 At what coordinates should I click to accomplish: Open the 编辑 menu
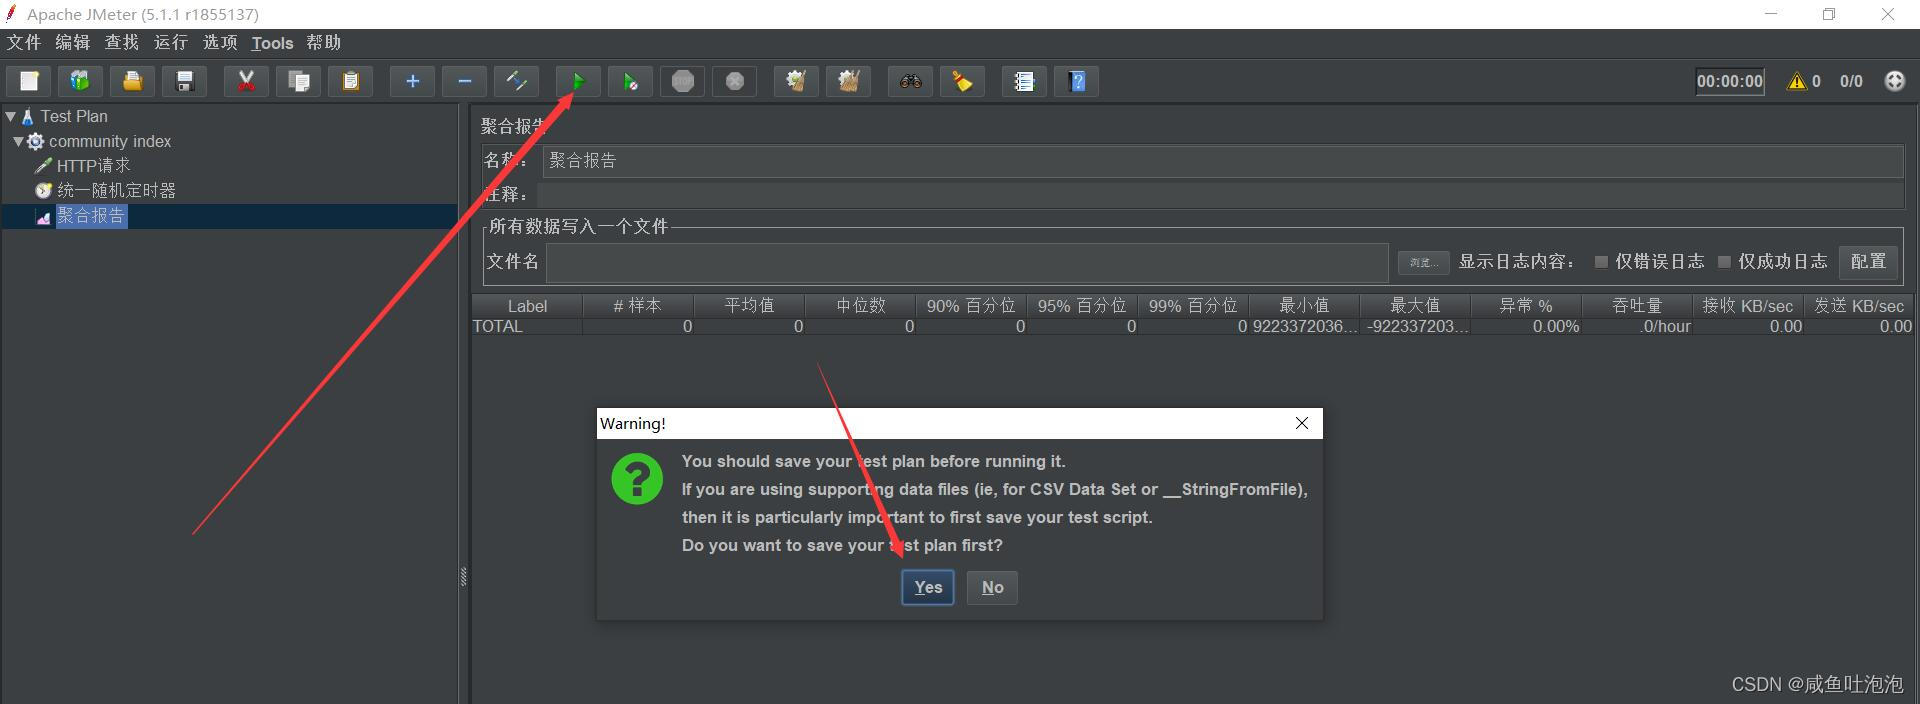click(72, 42)
